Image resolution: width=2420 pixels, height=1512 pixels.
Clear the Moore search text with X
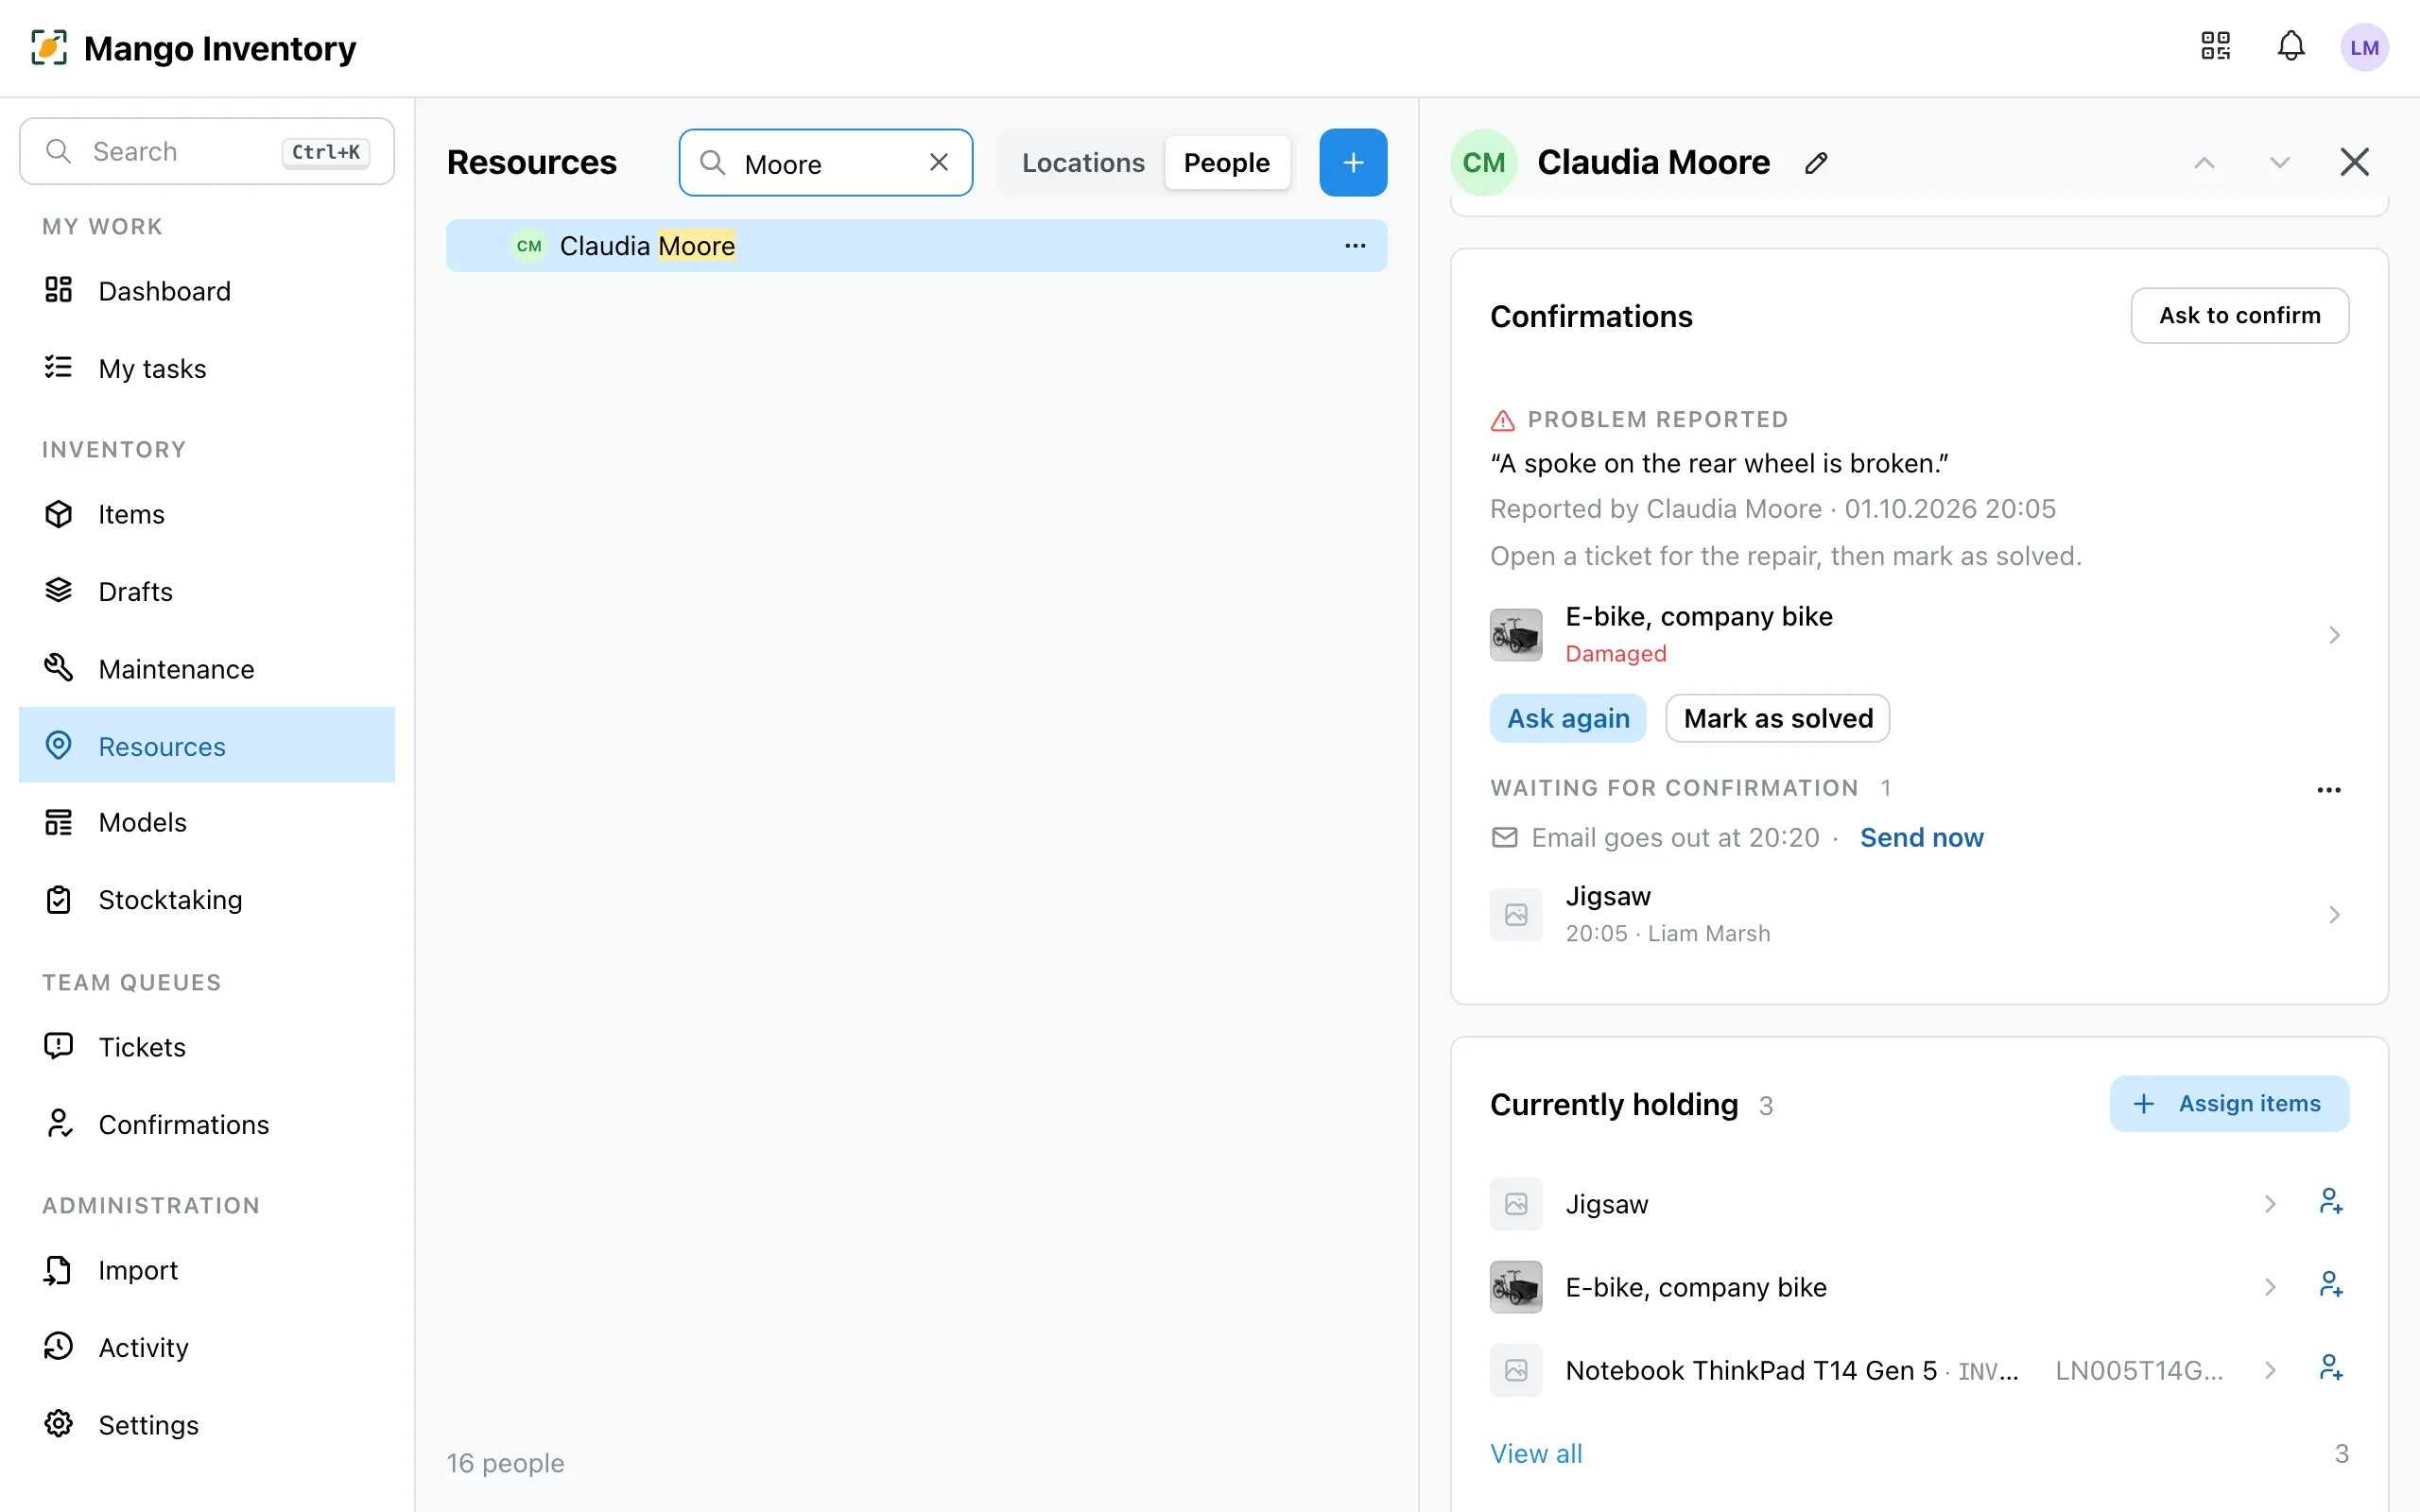coord(938,163)
